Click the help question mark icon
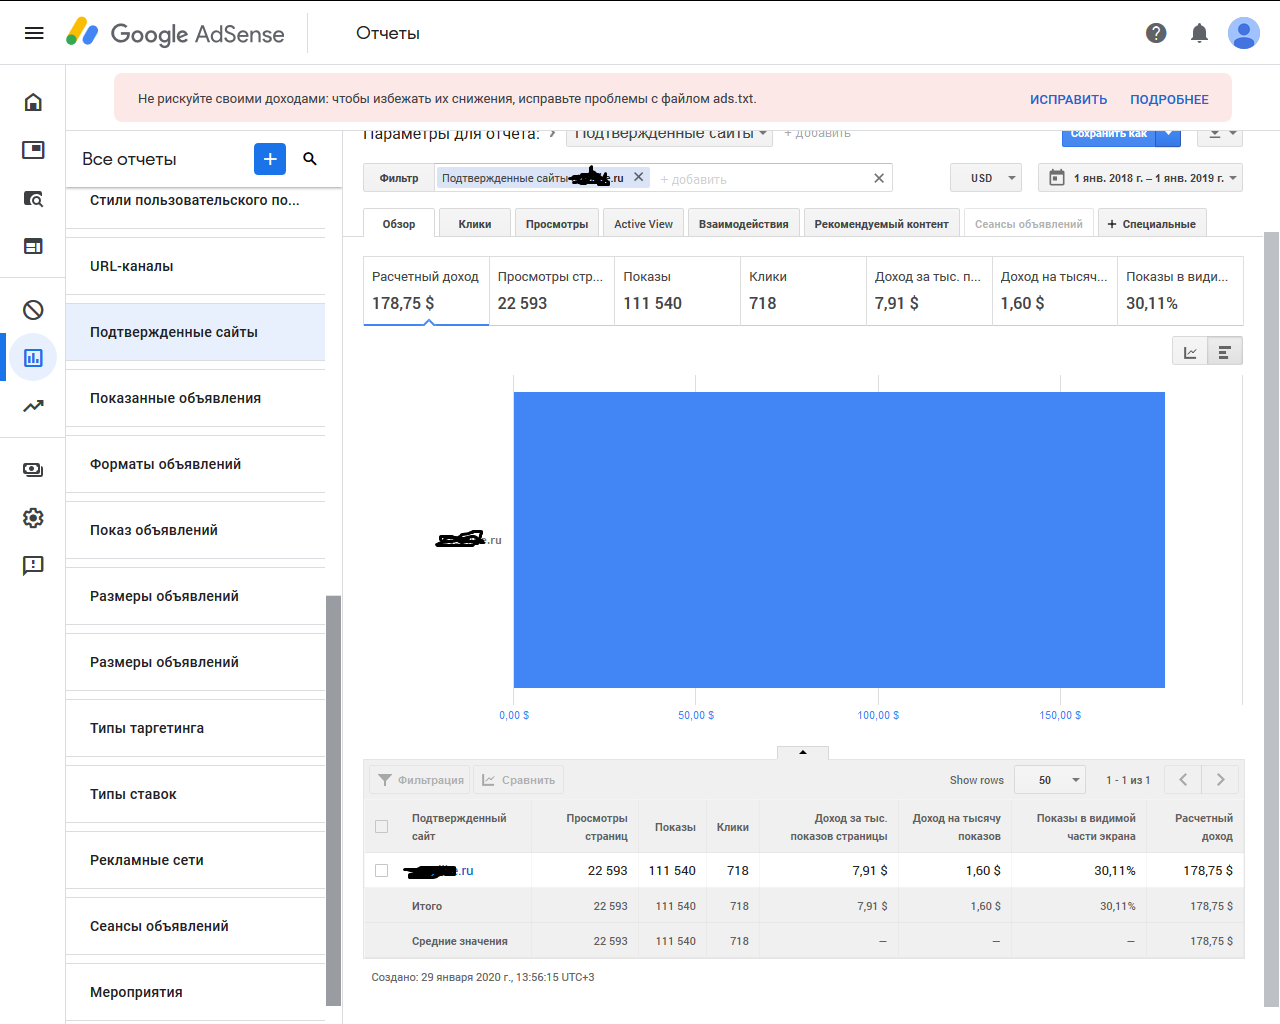 1156,33
